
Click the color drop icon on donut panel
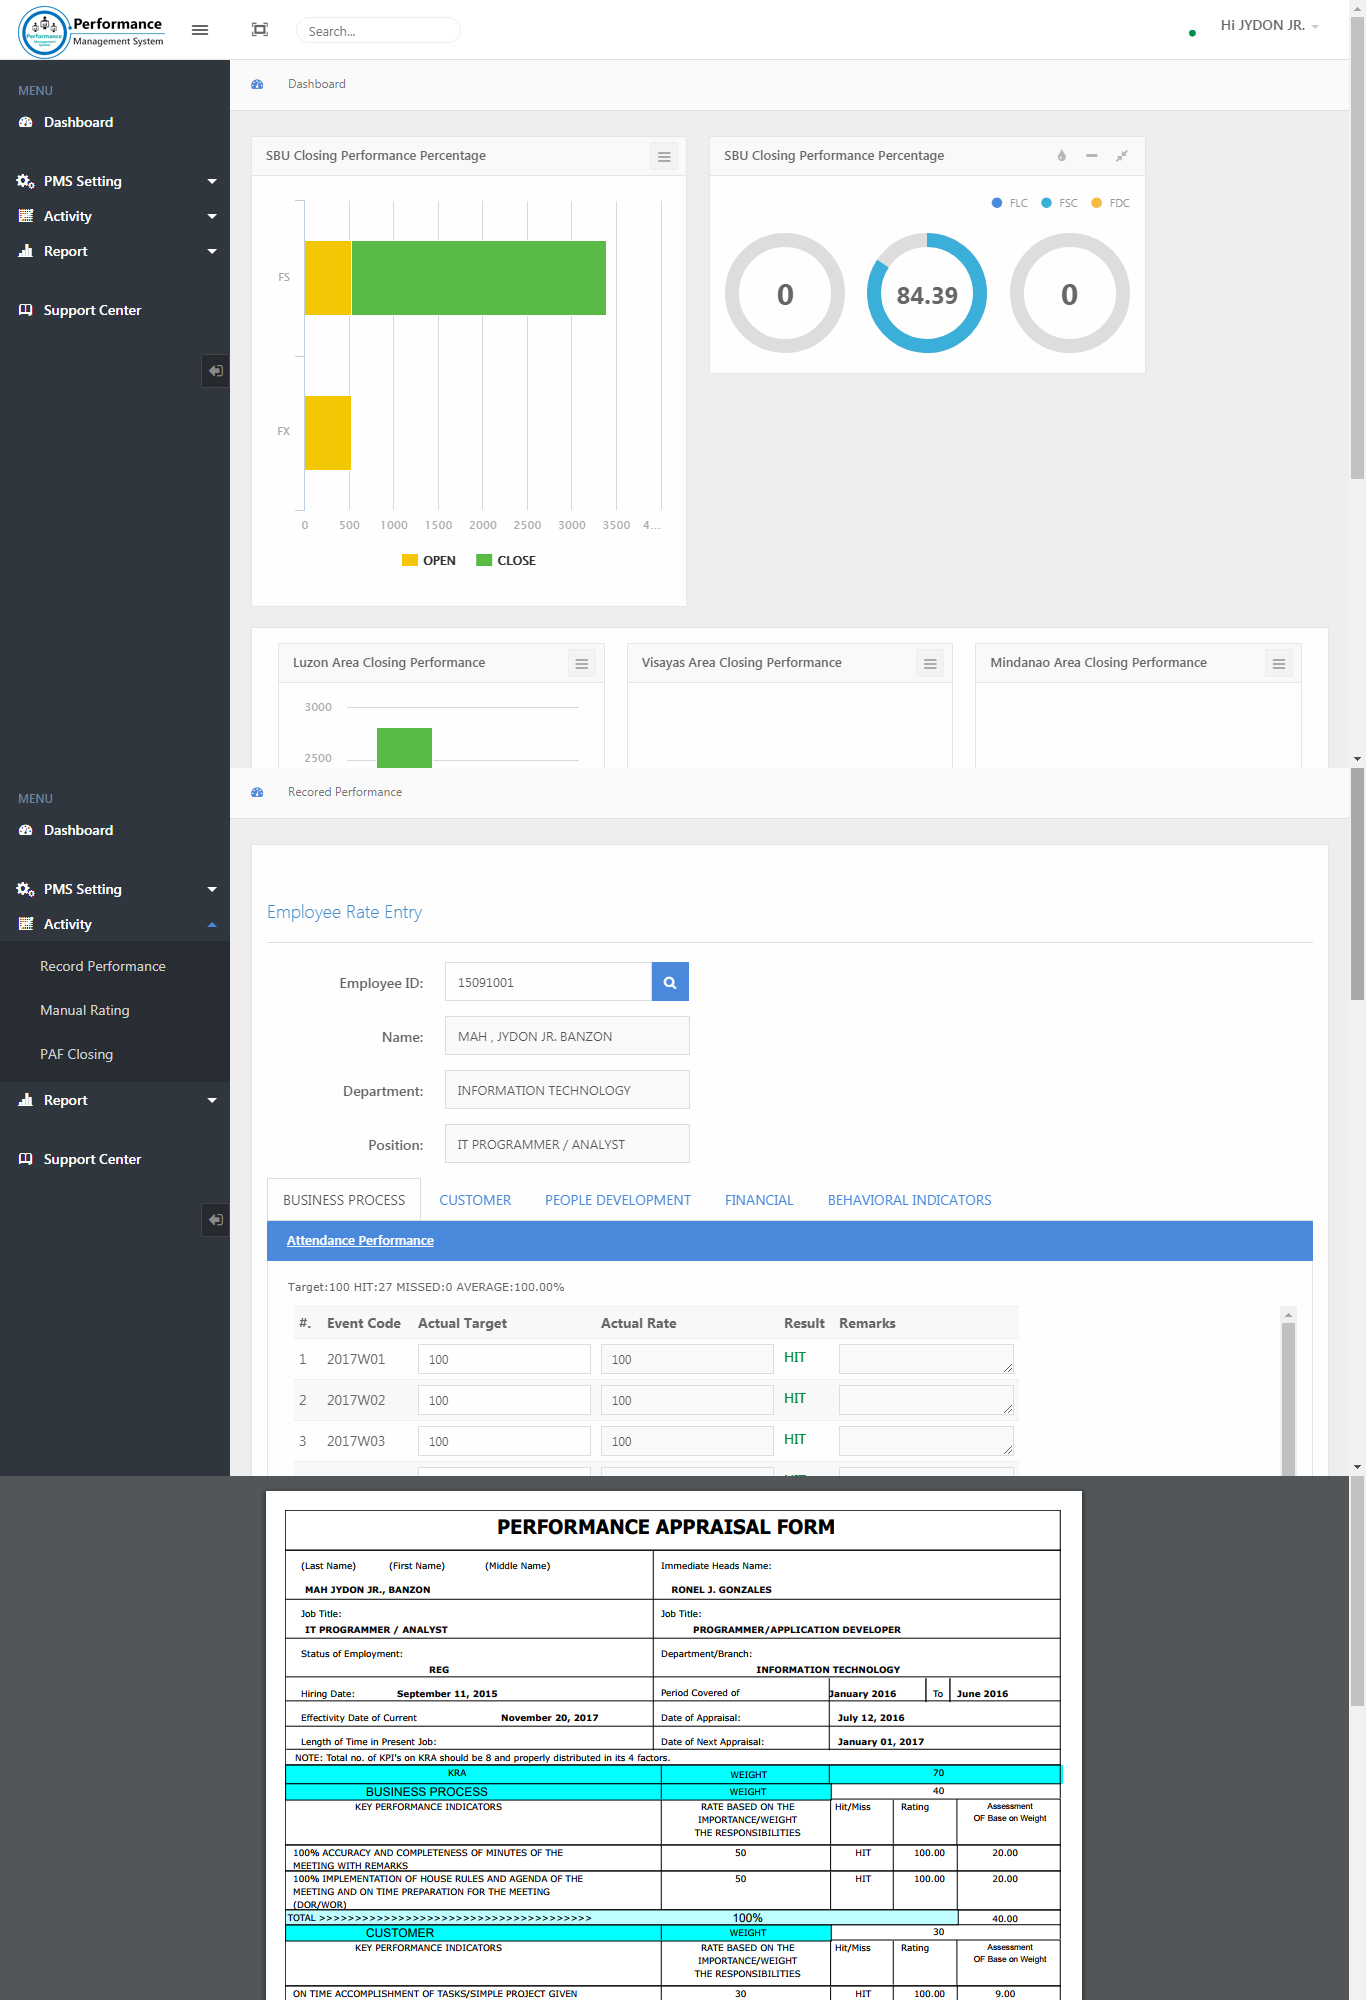click(1062, 156)
